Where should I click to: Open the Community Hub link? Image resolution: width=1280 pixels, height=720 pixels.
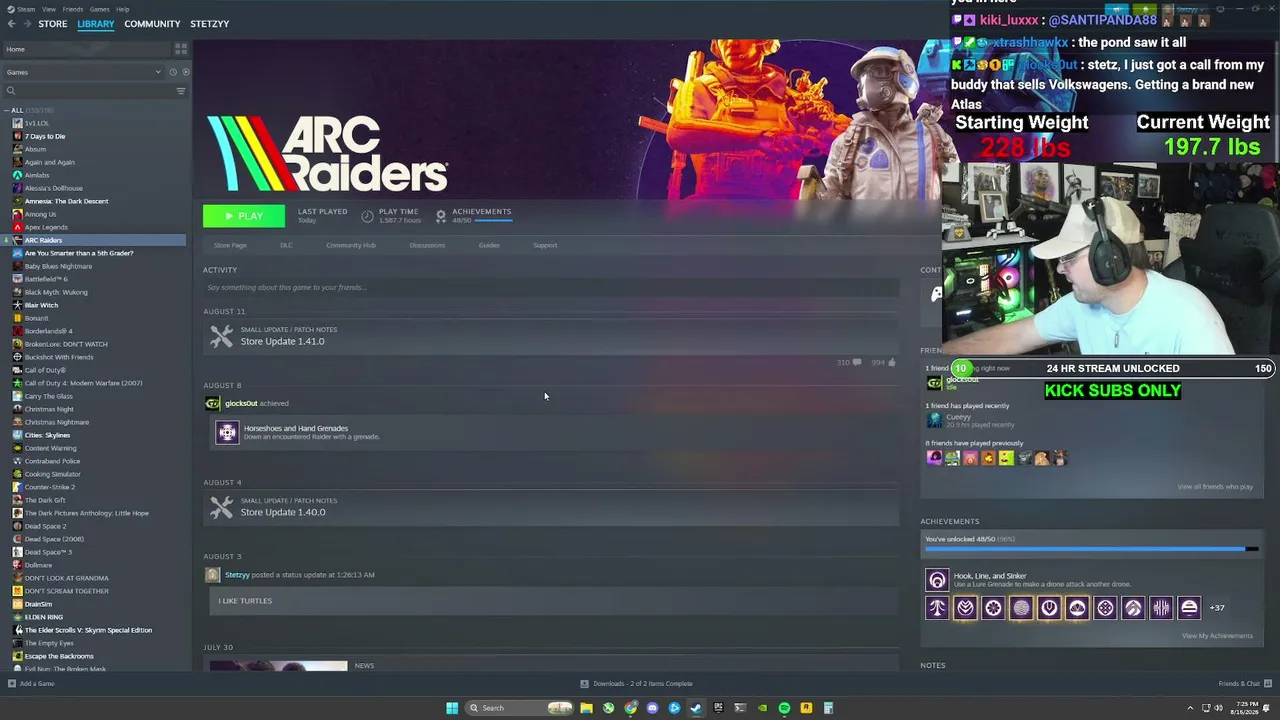[x=351, y=245]
